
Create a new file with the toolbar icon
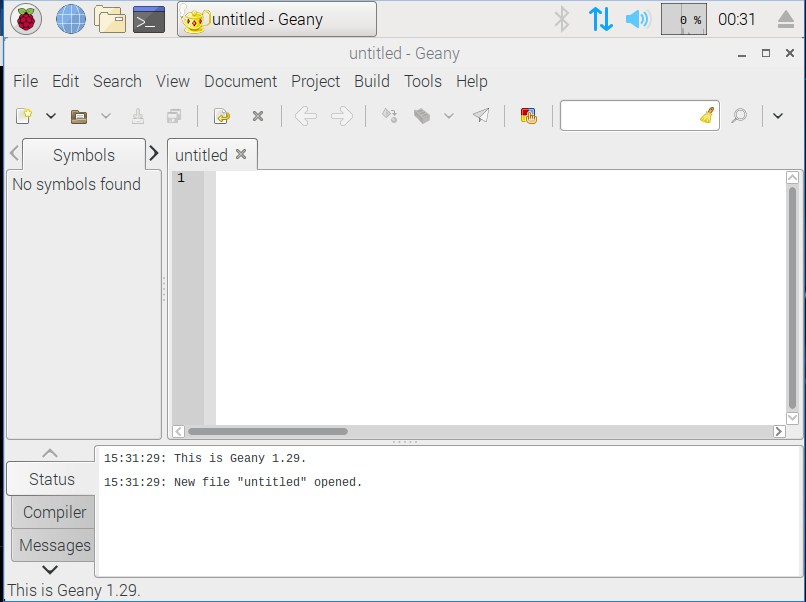pos(24,116)
